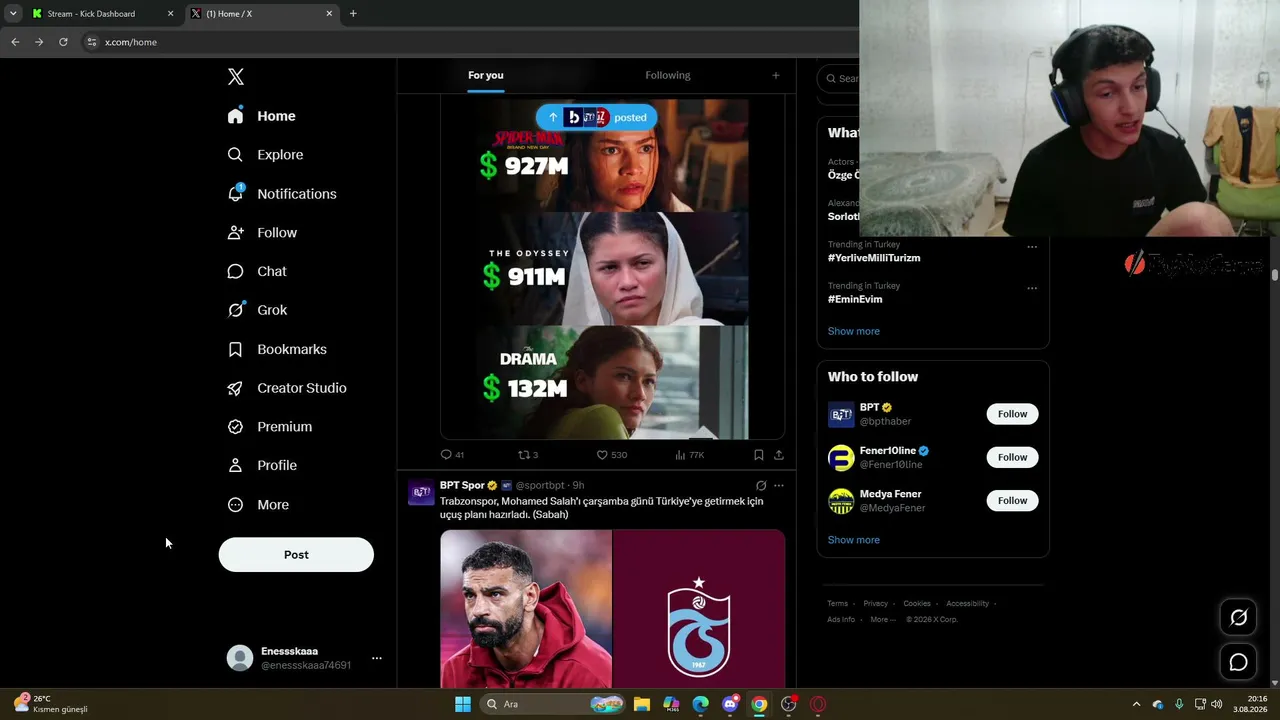This screenshot has height=720, width=1280.
Task: Open the Fener10line avatar in Who to follow
Action: click(x=841, y=458)
